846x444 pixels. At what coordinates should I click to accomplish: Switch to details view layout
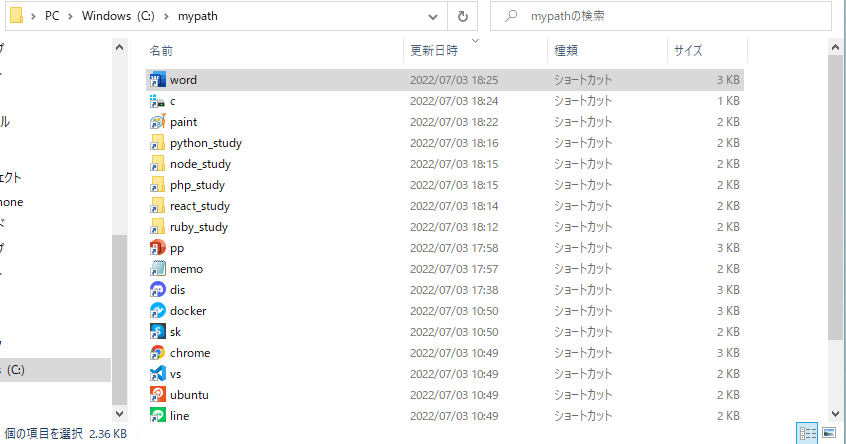tap(807, 433)
